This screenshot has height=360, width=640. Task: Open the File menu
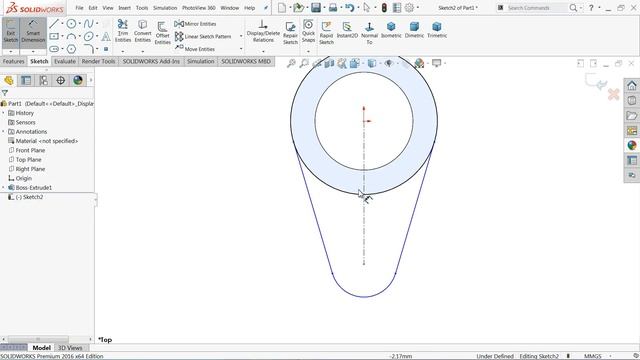[79, 8]
